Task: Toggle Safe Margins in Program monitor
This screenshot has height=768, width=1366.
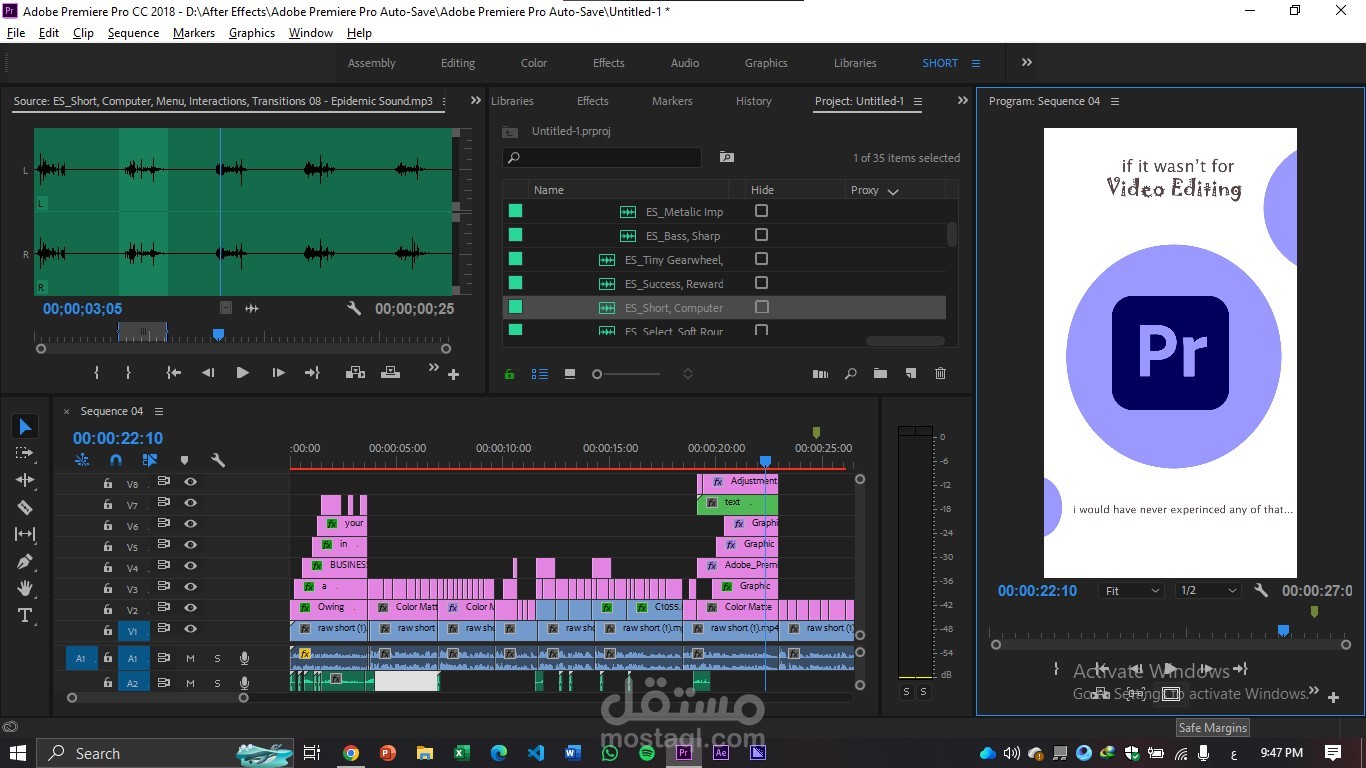Action: pyautogui.click(x=1170, y=694)
